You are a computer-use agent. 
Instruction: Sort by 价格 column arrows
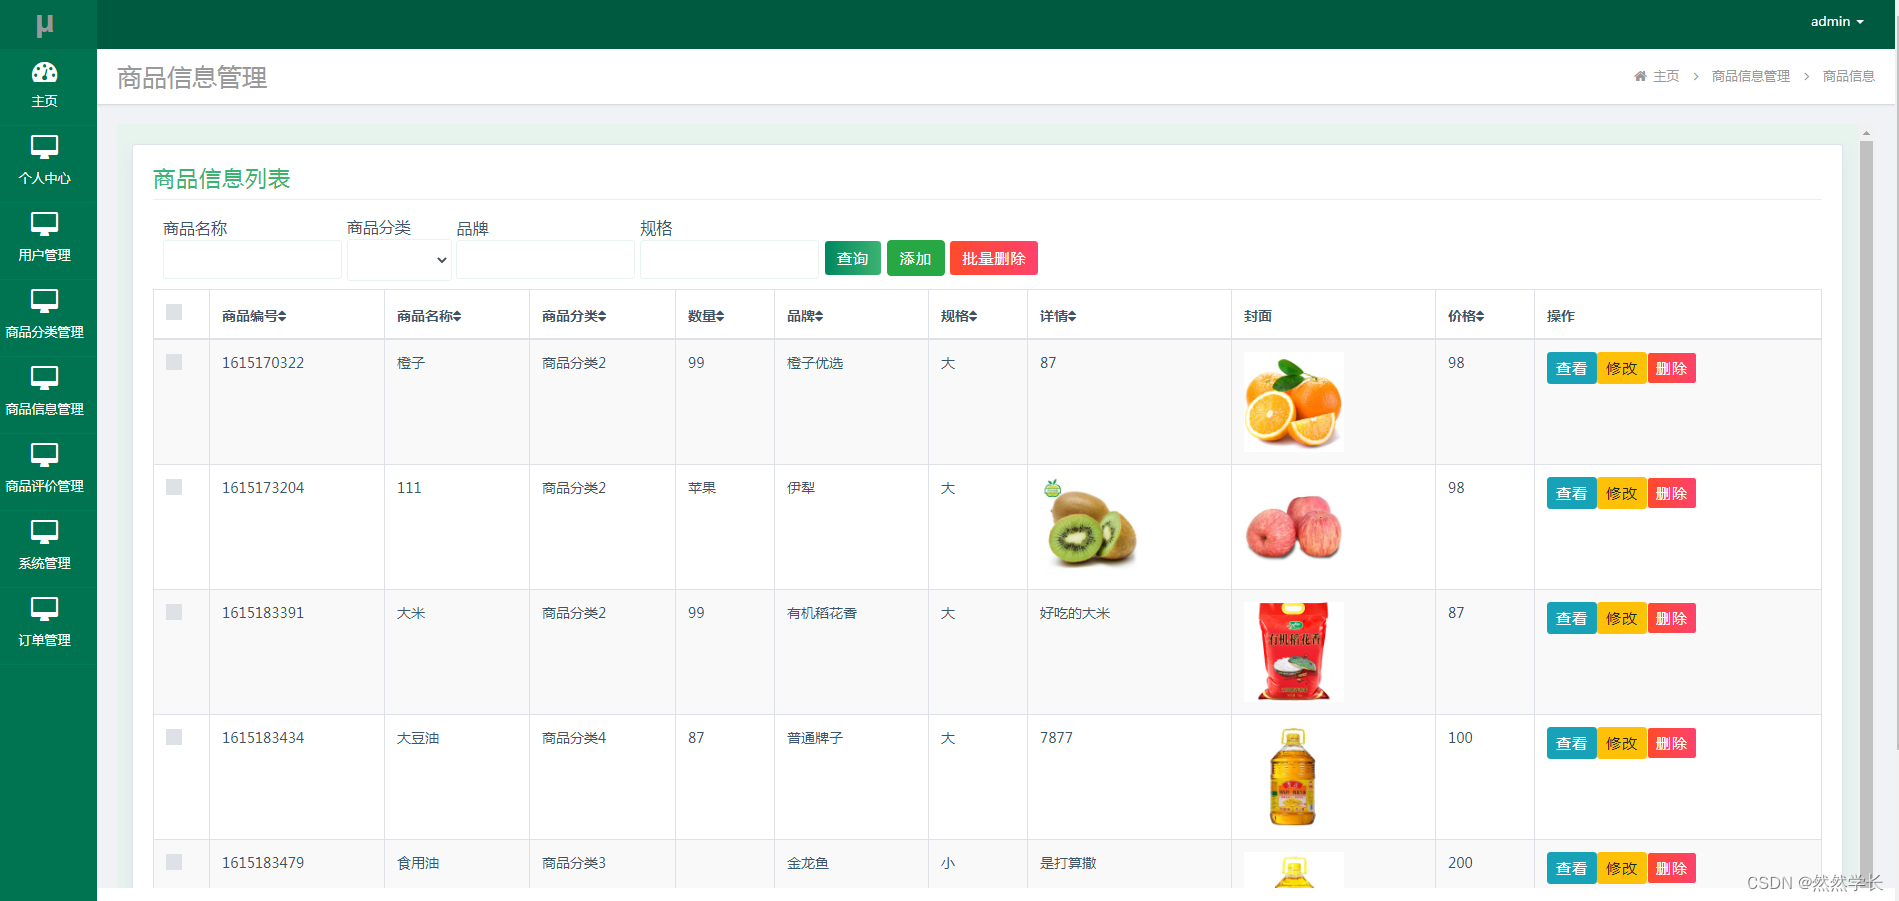pyautogui.click(x=1480, y=316)
